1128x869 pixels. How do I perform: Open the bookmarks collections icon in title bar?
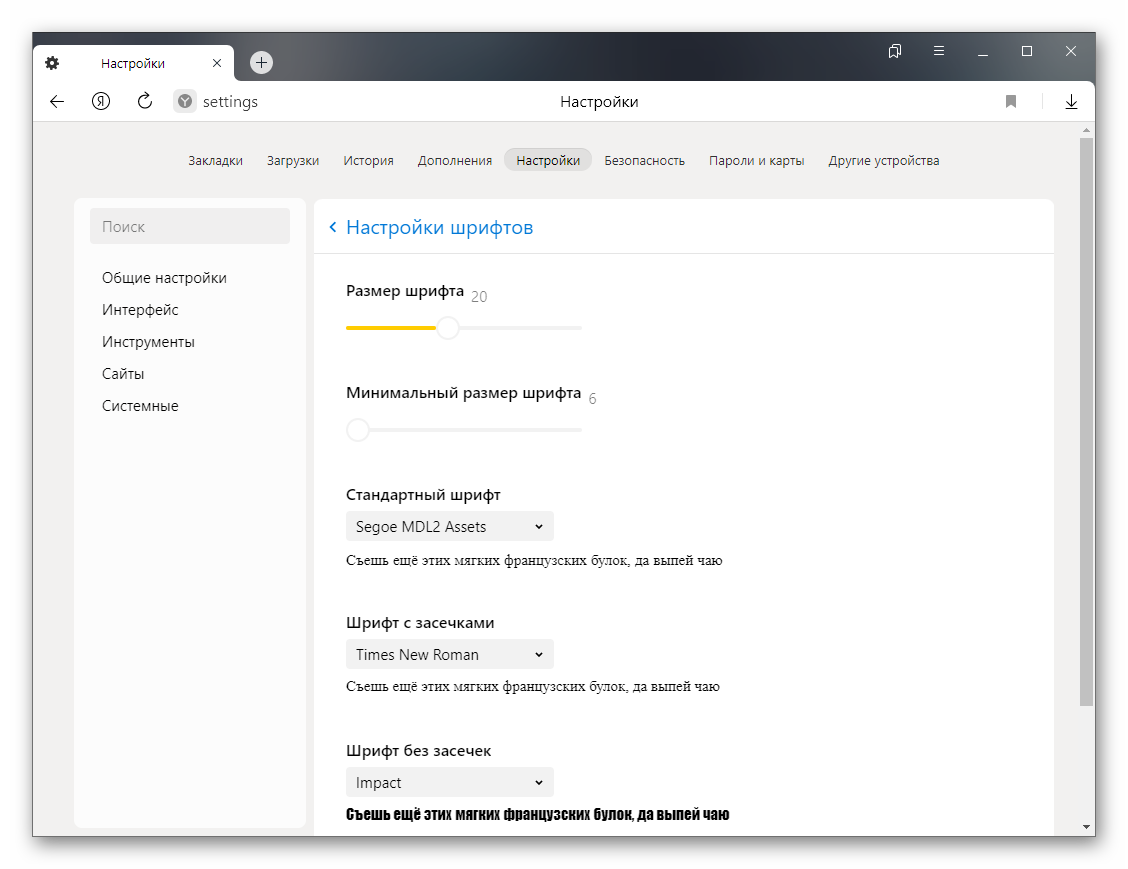895,51
